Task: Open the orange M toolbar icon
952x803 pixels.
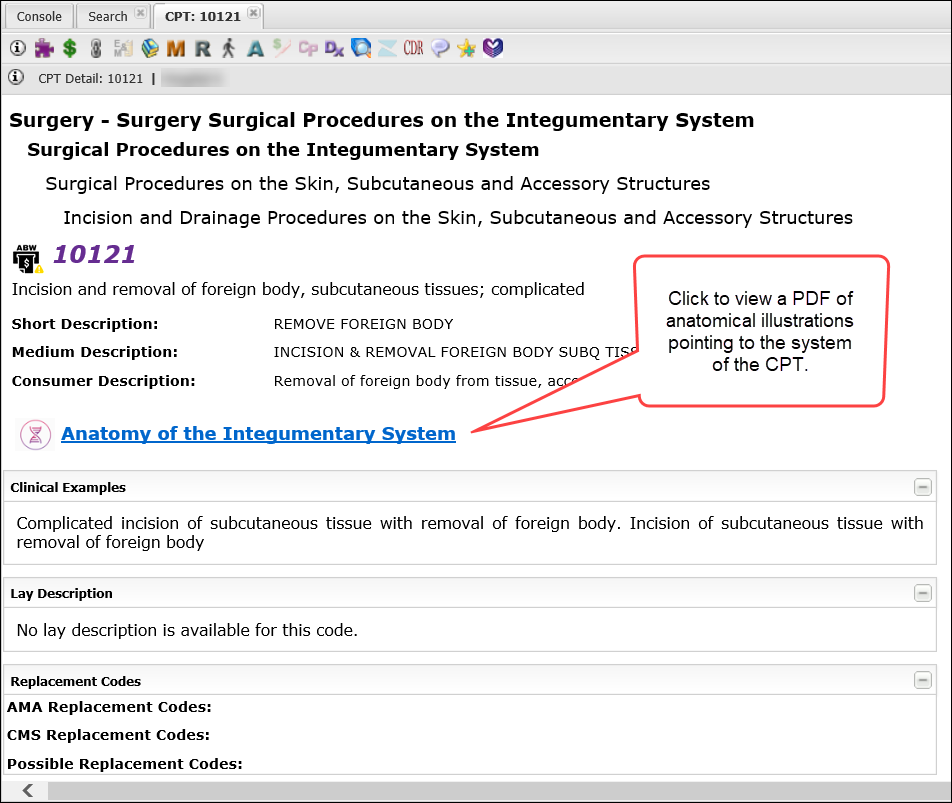Action: [x=176, y=47]
